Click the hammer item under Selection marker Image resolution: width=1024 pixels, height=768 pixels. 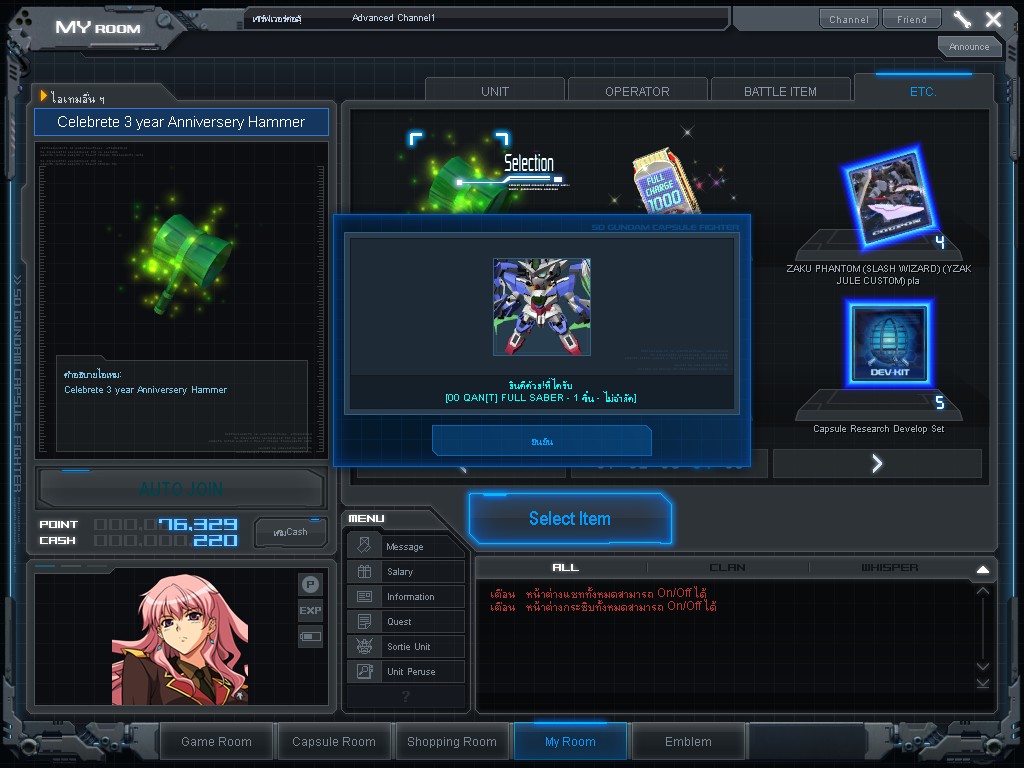pyautogui.click(x=467, y=188)
